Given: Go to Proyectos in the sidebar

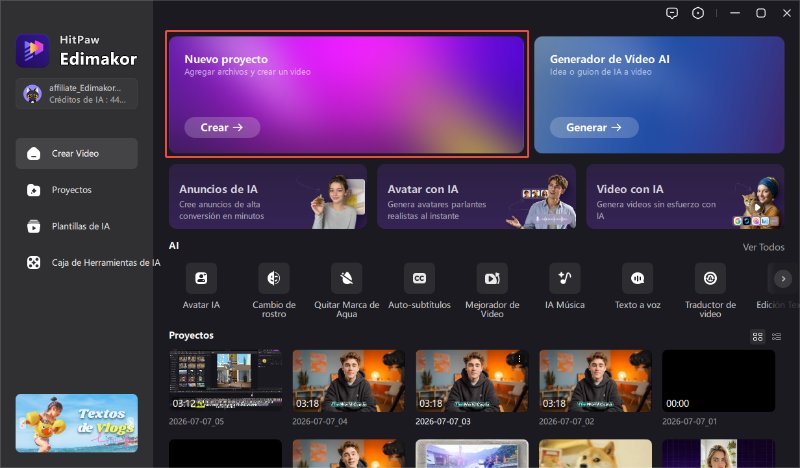Looking at the screenshot, I should point(77,190).
